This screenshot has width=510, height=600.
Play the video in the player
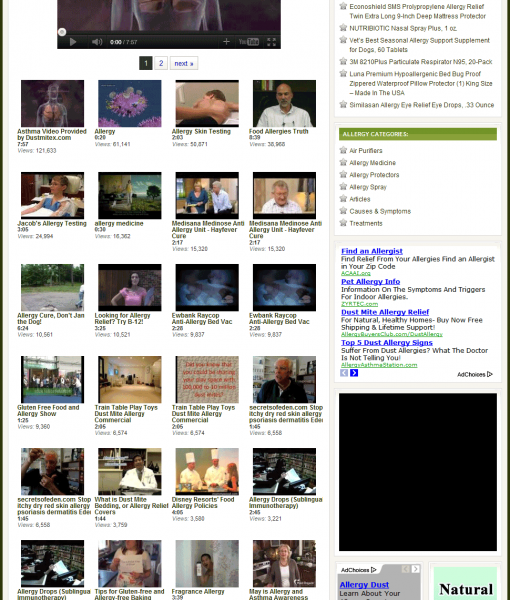click(73, 42)
